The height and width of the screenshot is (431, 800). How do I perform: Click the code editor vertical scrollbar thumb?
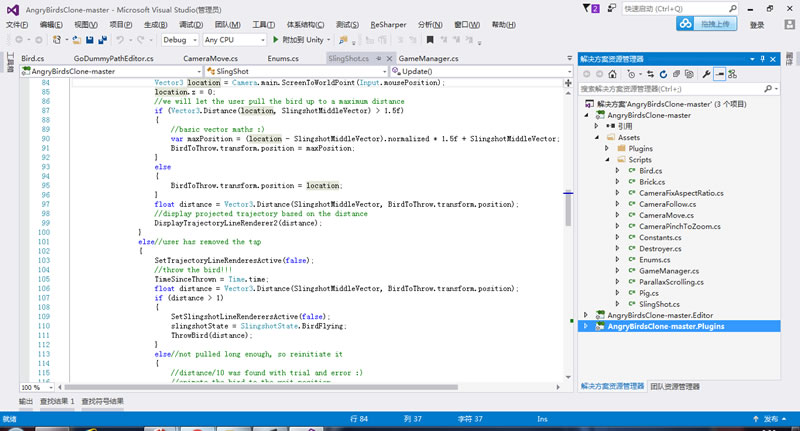(x=568, y=209)
